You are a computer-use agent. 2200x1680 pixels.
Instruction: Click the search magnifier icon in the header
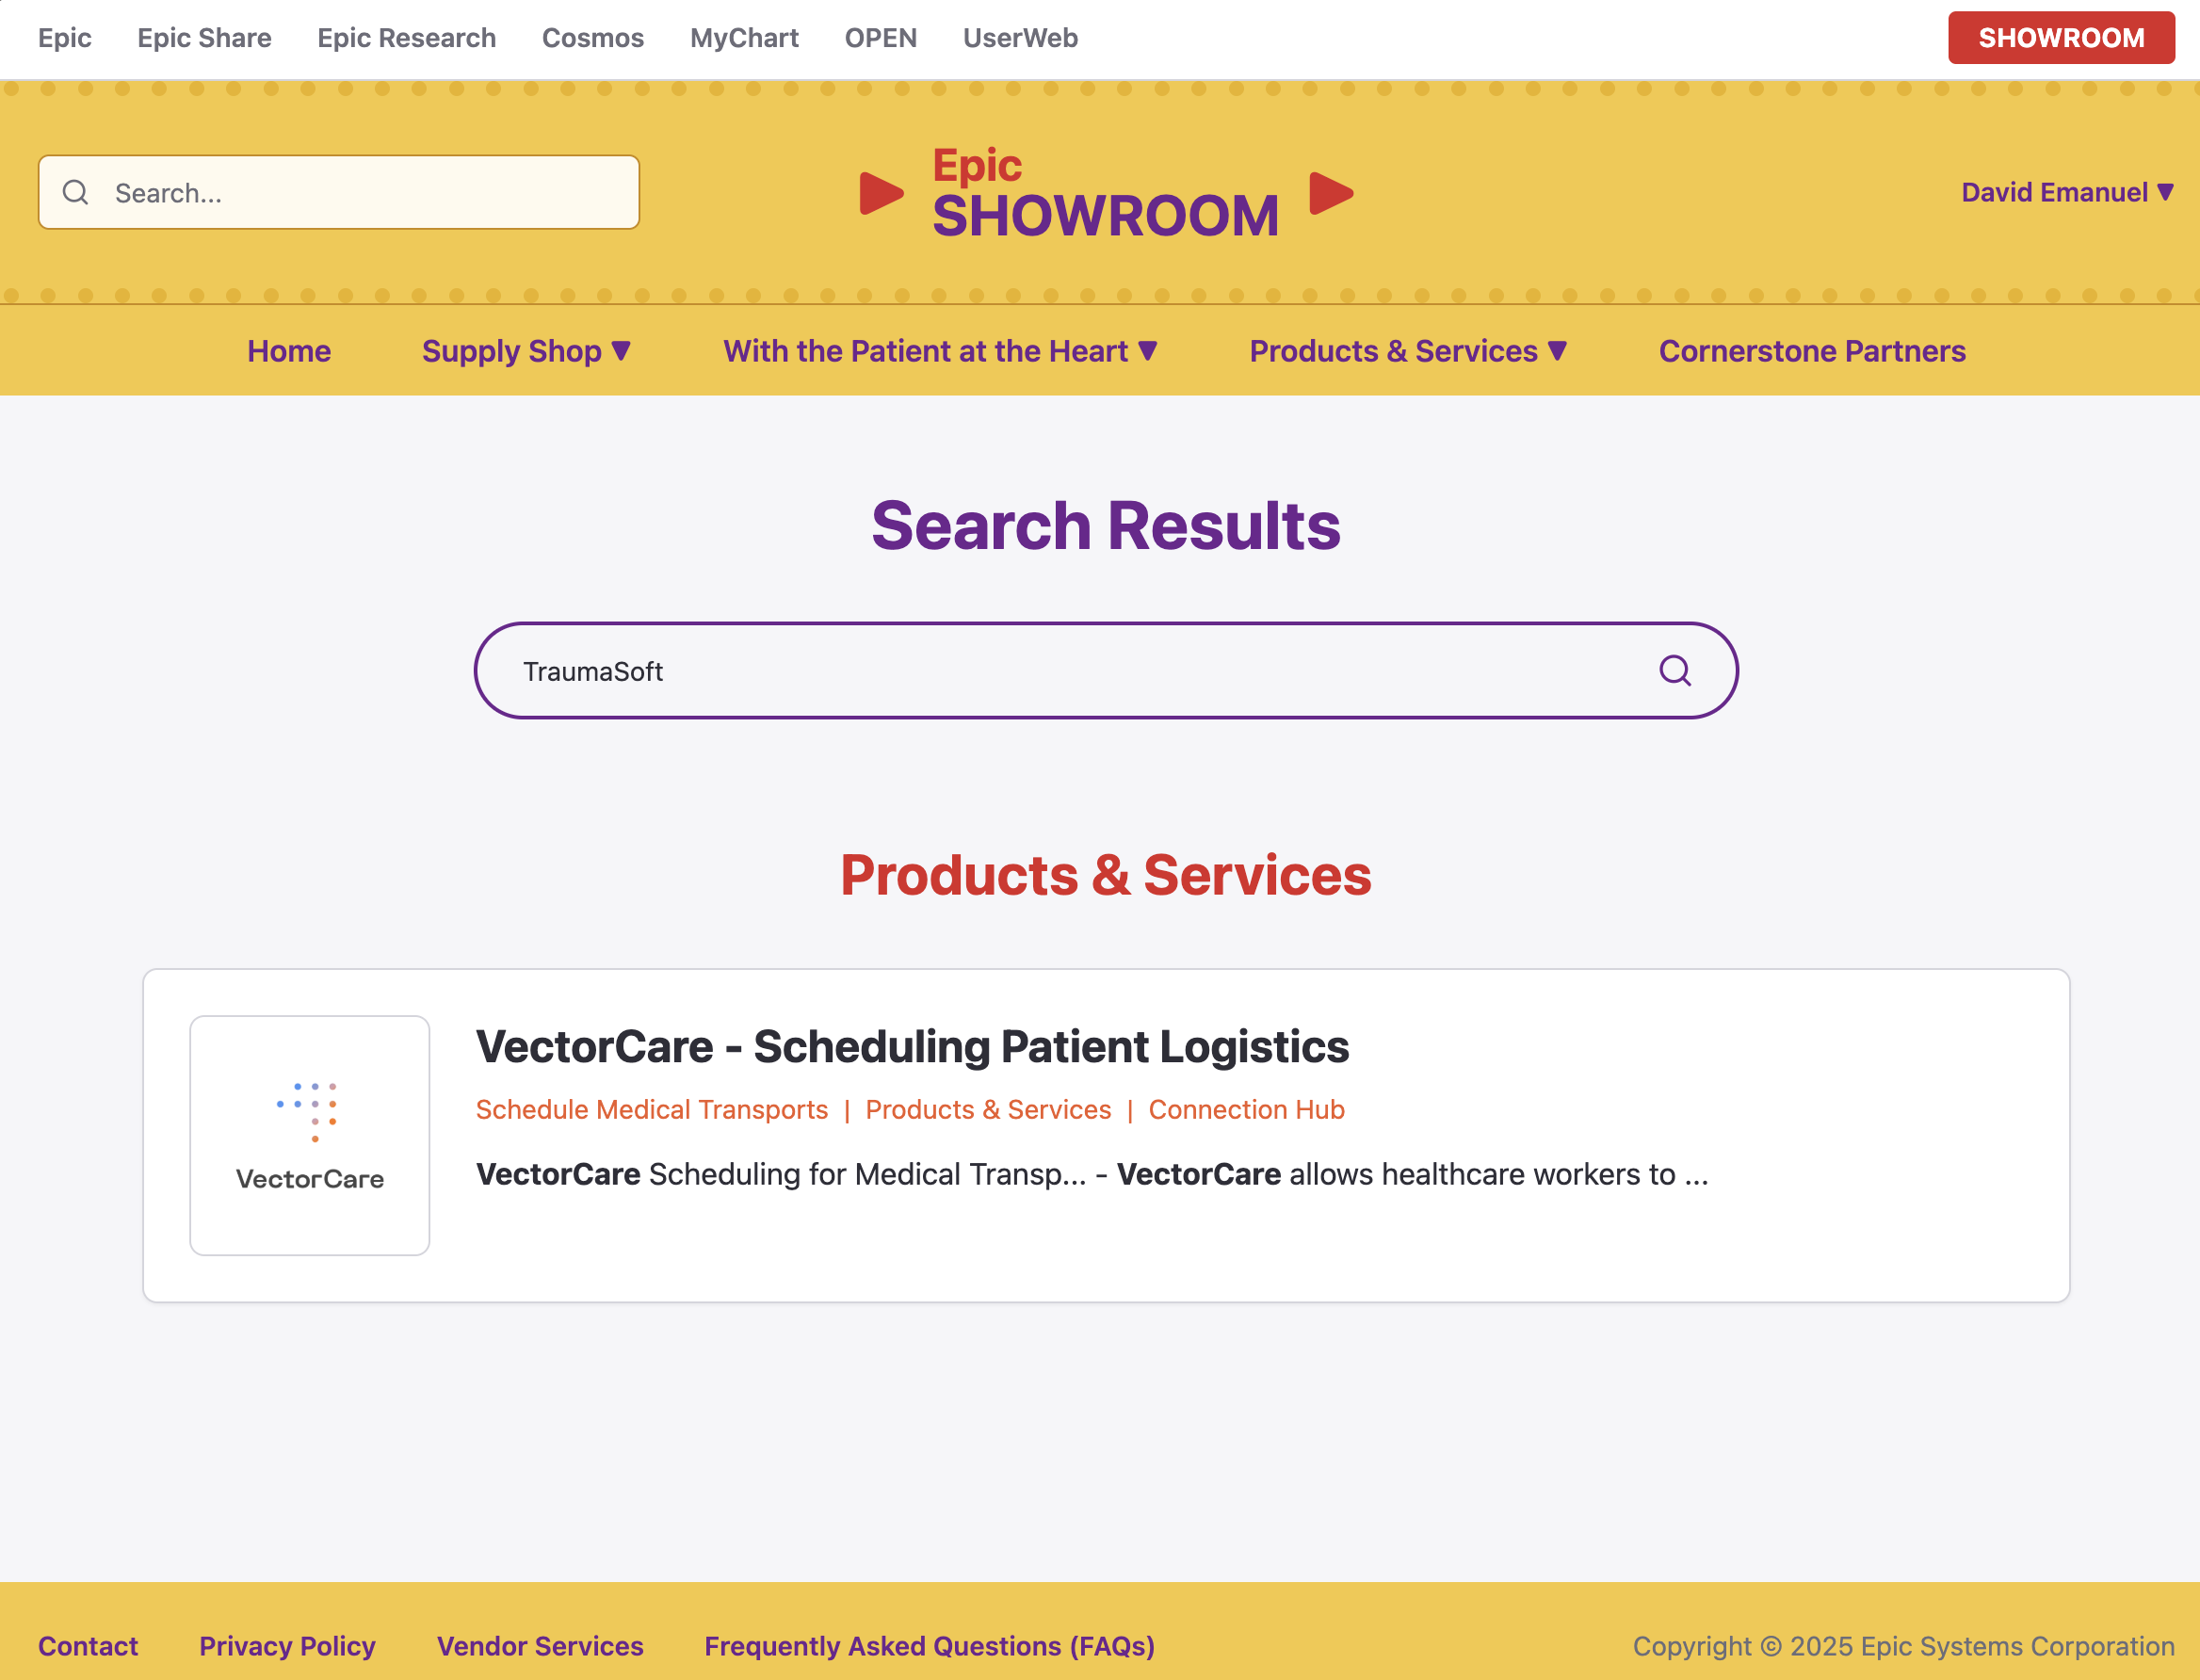tap(75, 191)
